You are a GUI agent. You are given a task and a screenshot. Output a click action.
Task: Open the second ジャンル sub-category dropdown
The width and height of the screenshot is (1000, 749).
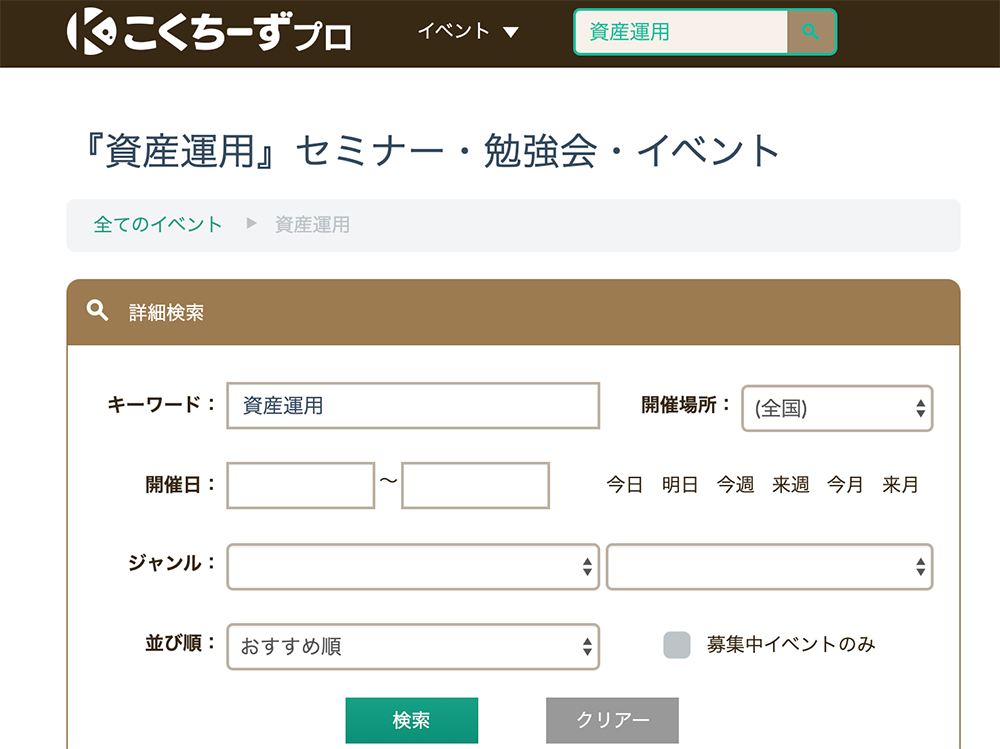pos(769,567)
